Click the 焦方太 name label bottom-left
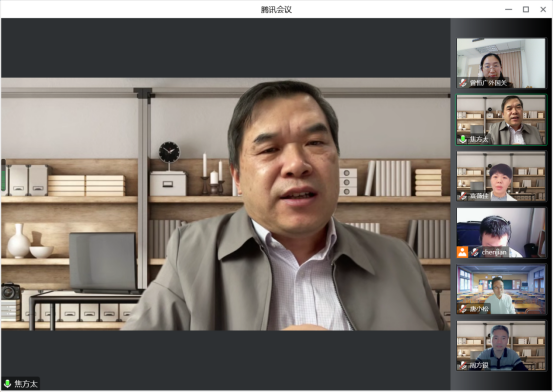 pos(26,384)
